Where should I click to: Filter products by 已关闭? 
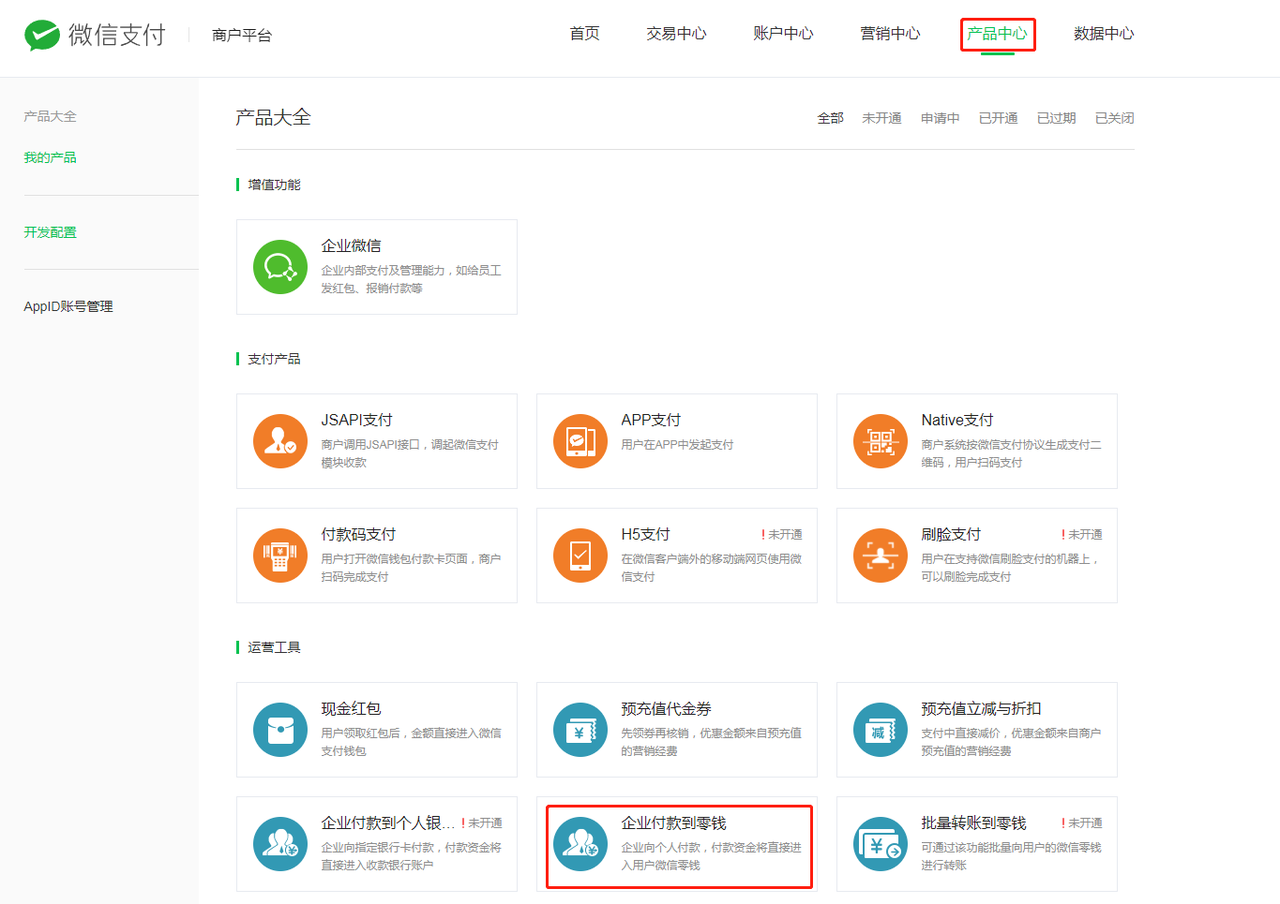click(x=1114, y=118)
